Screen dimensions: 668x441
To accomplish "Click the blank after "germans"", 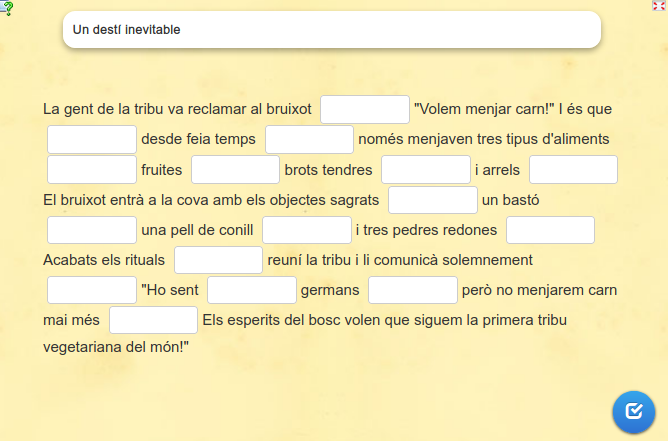I will 413,290.
